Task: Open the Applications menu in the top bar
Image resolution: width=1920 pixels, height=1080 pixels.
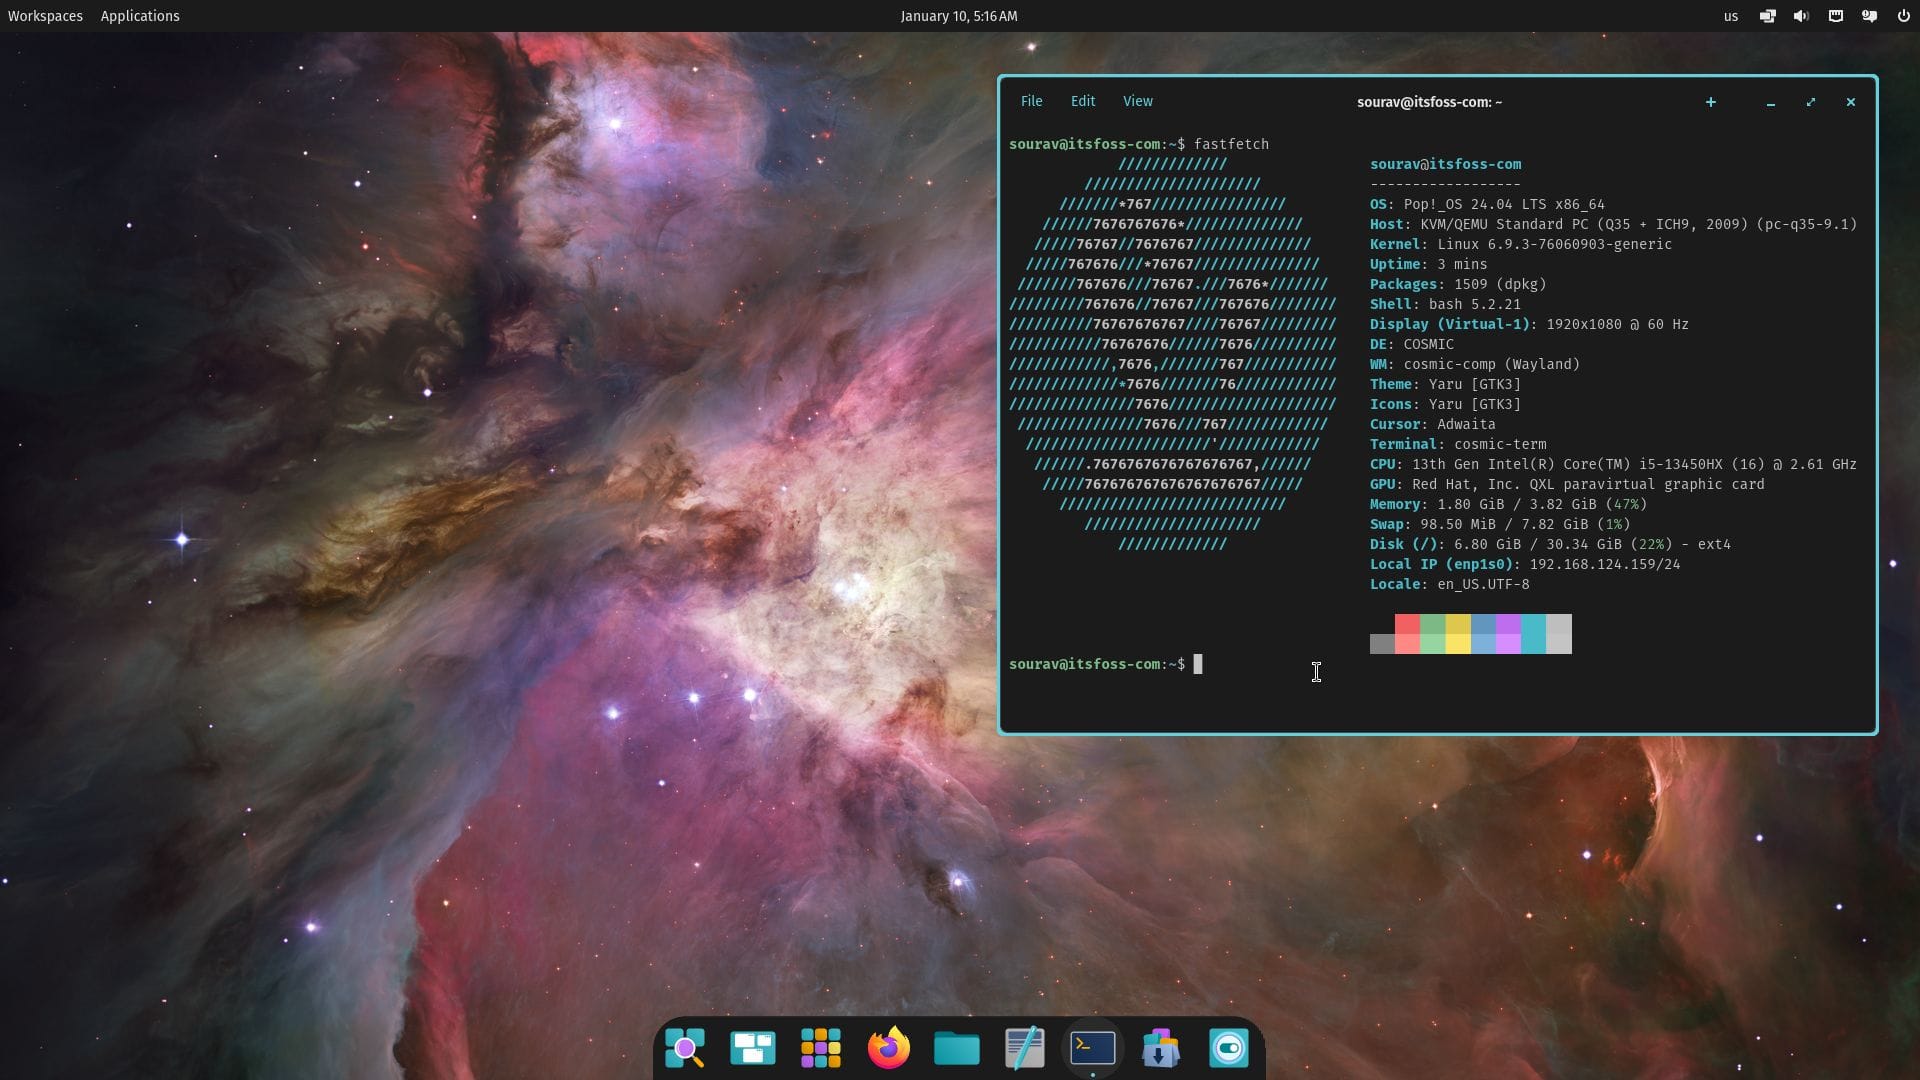Action: point(140,16)
